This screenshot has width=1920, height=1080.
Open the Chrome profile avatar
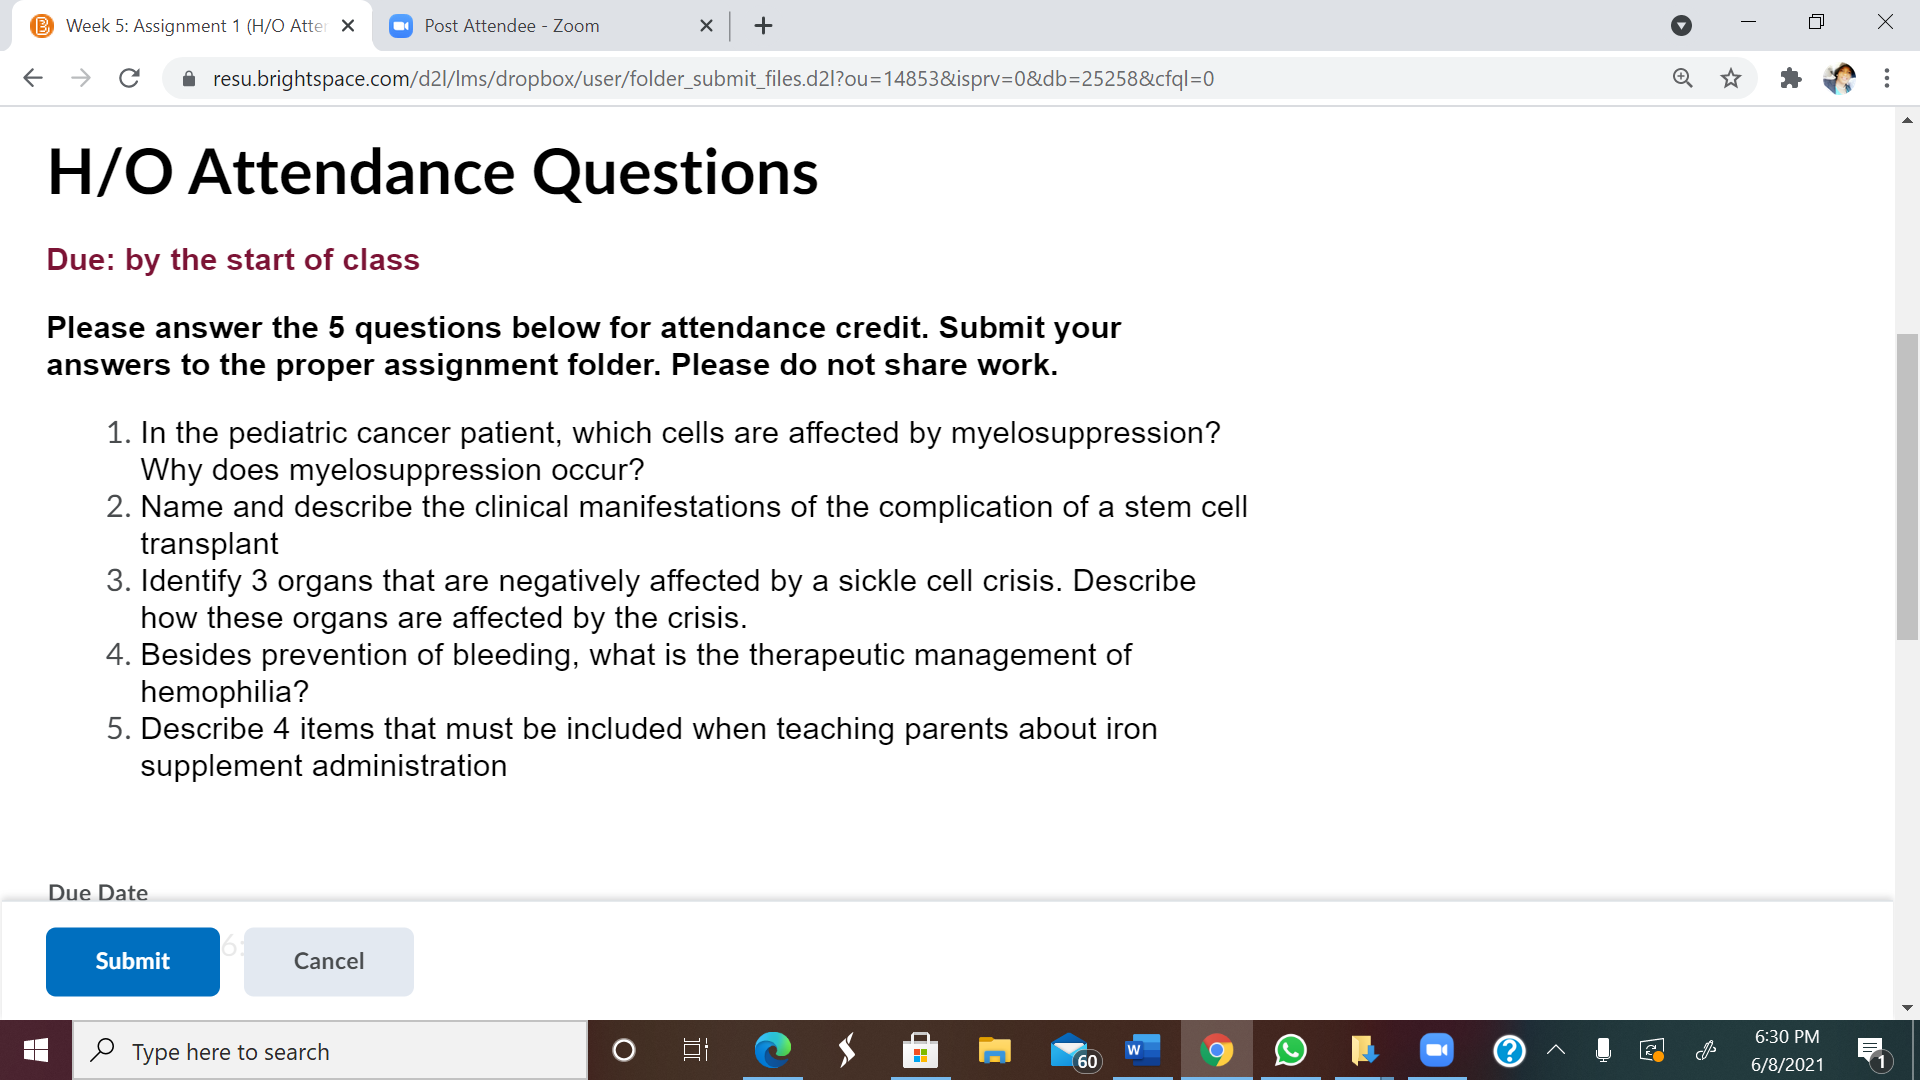coord(1839,78)
